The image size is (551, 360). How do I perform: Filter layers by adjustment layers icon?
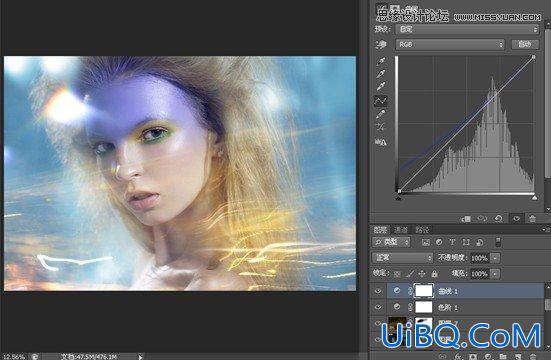click(x=439, y=242)
